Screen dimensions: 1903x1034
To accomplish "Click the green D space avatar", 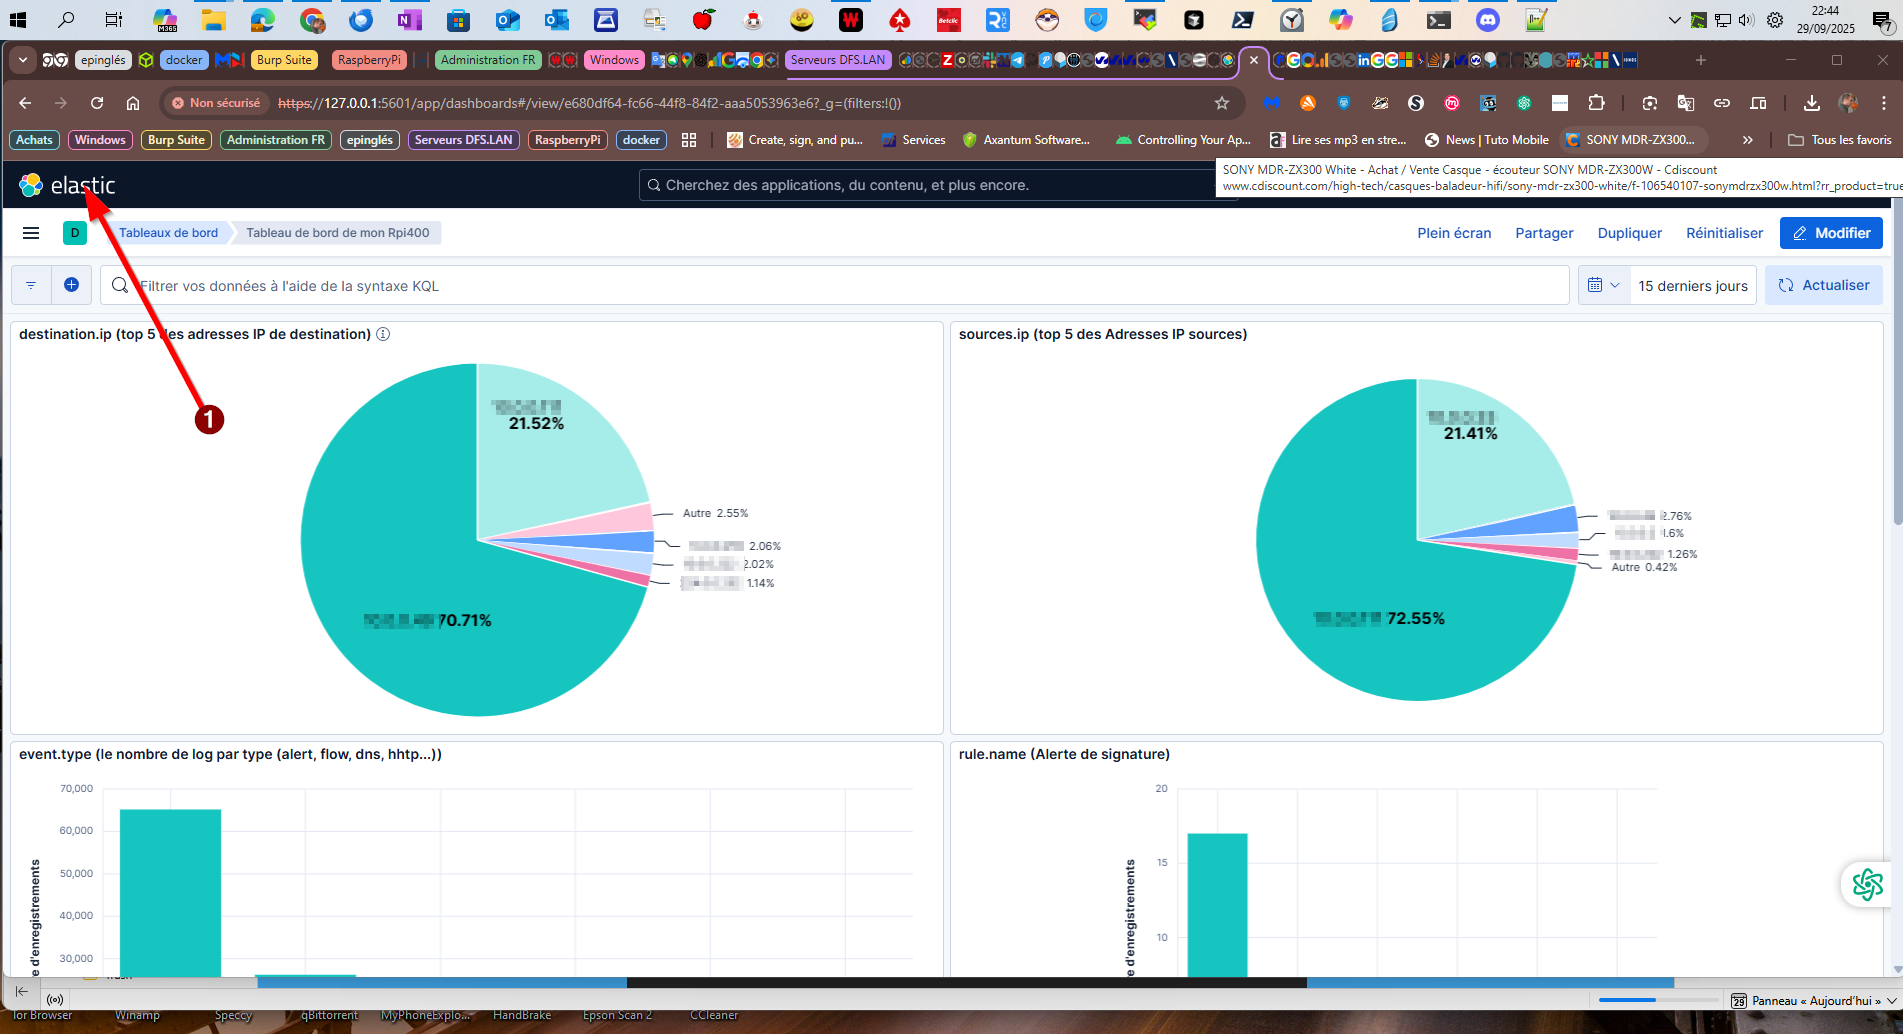I will click(x=75, y=233).
